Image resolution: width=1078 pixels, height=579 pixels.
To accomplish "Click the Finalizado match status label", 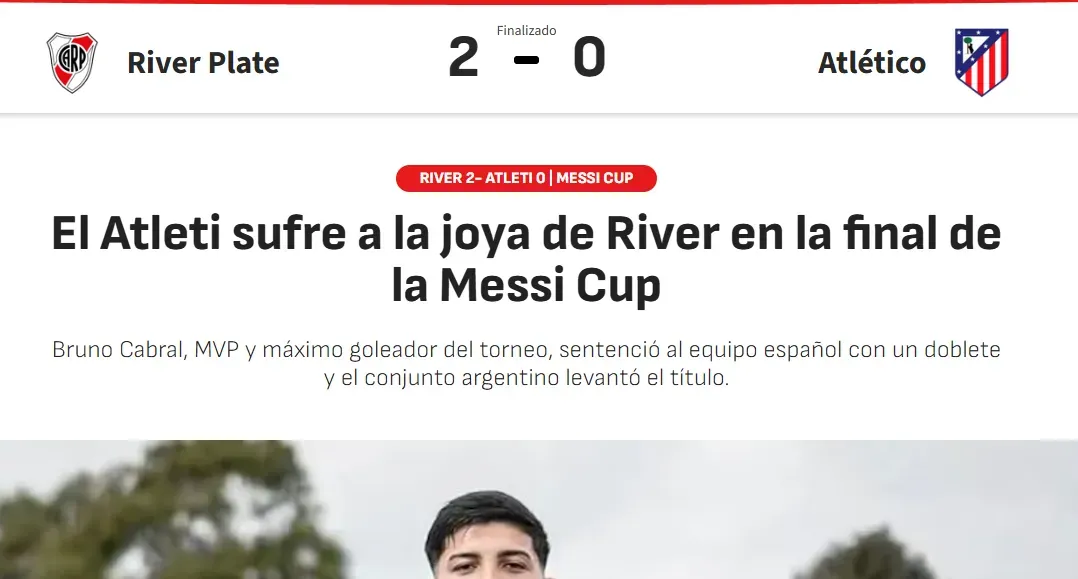I will point(527,30).
